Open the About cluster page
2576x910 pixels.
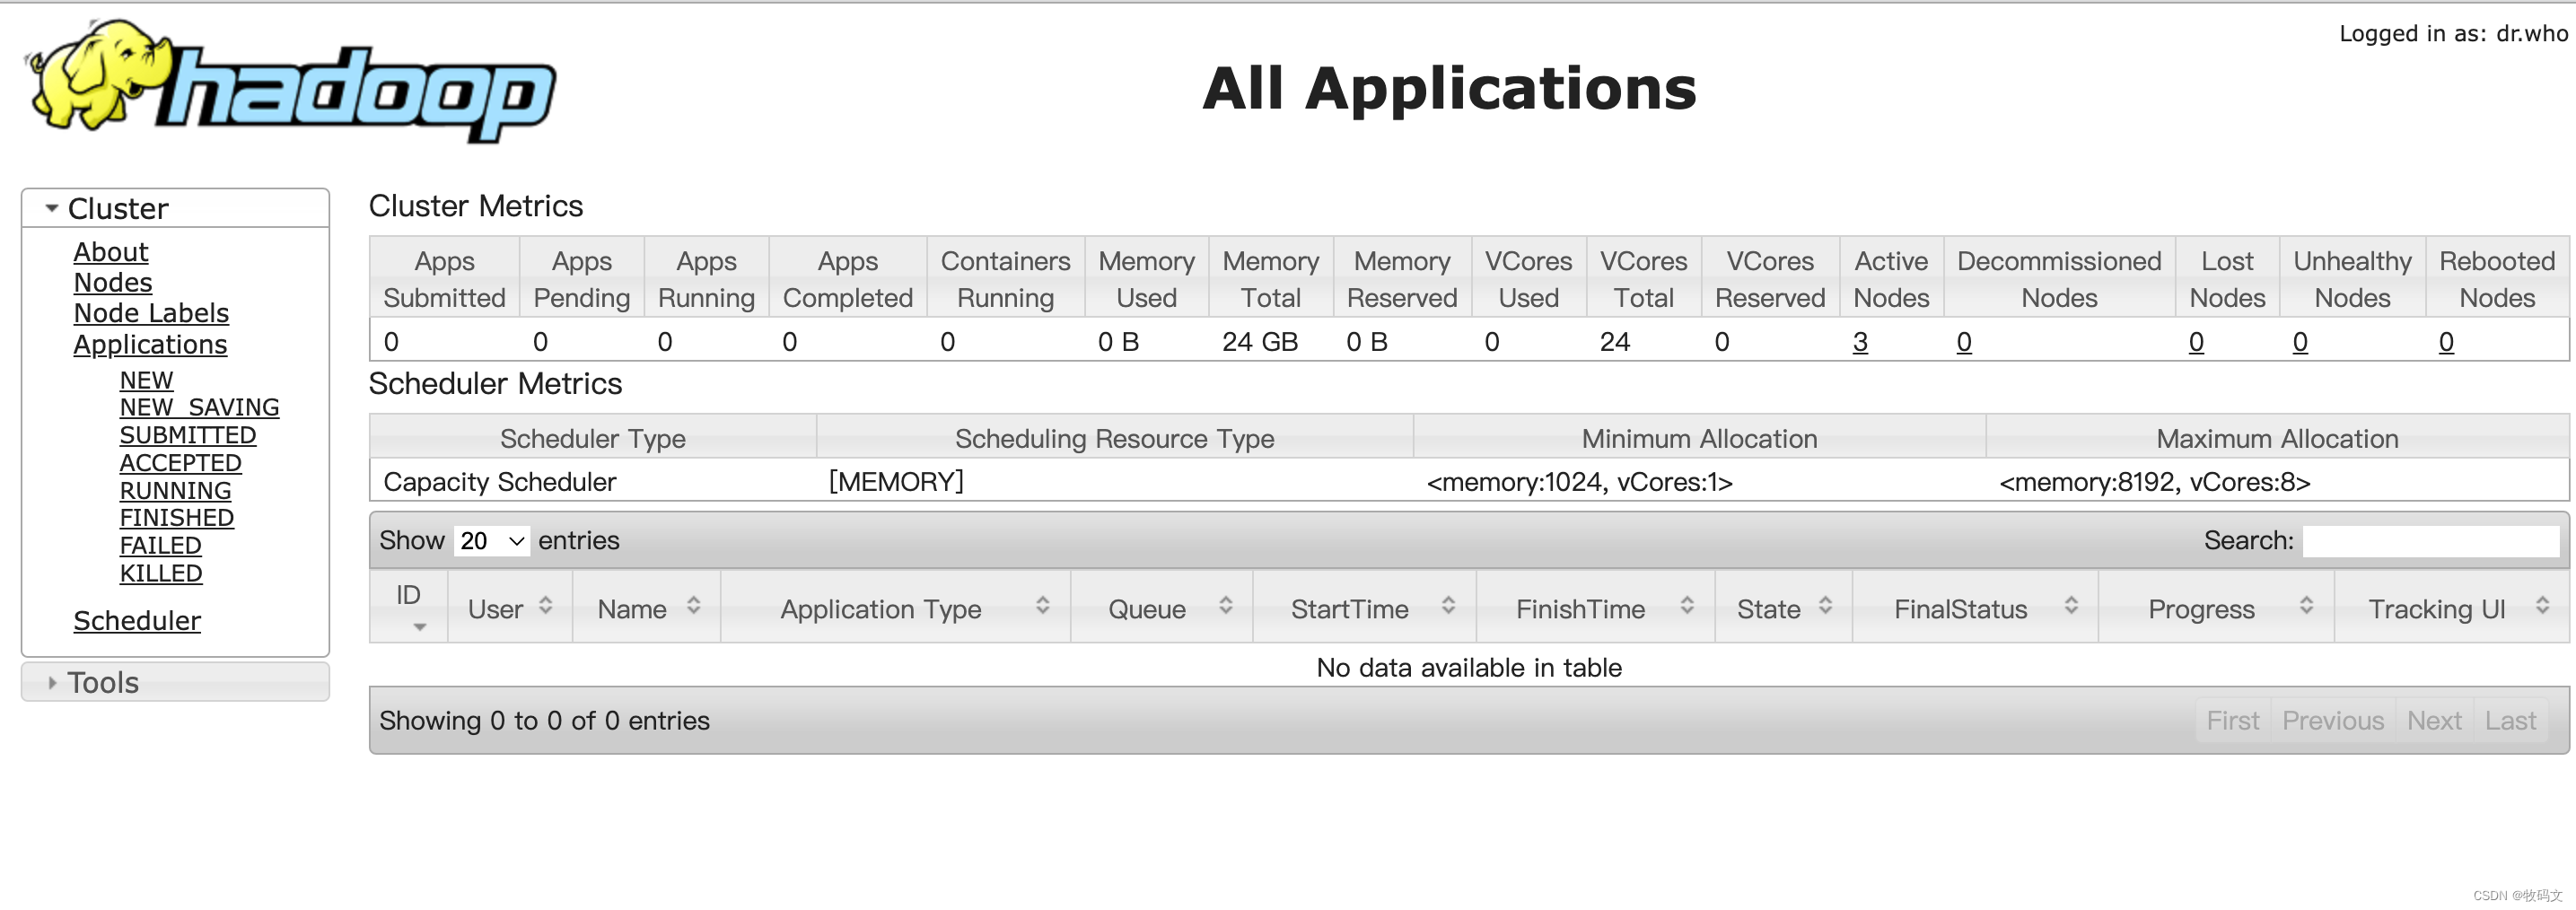click(x=110, y=252)
